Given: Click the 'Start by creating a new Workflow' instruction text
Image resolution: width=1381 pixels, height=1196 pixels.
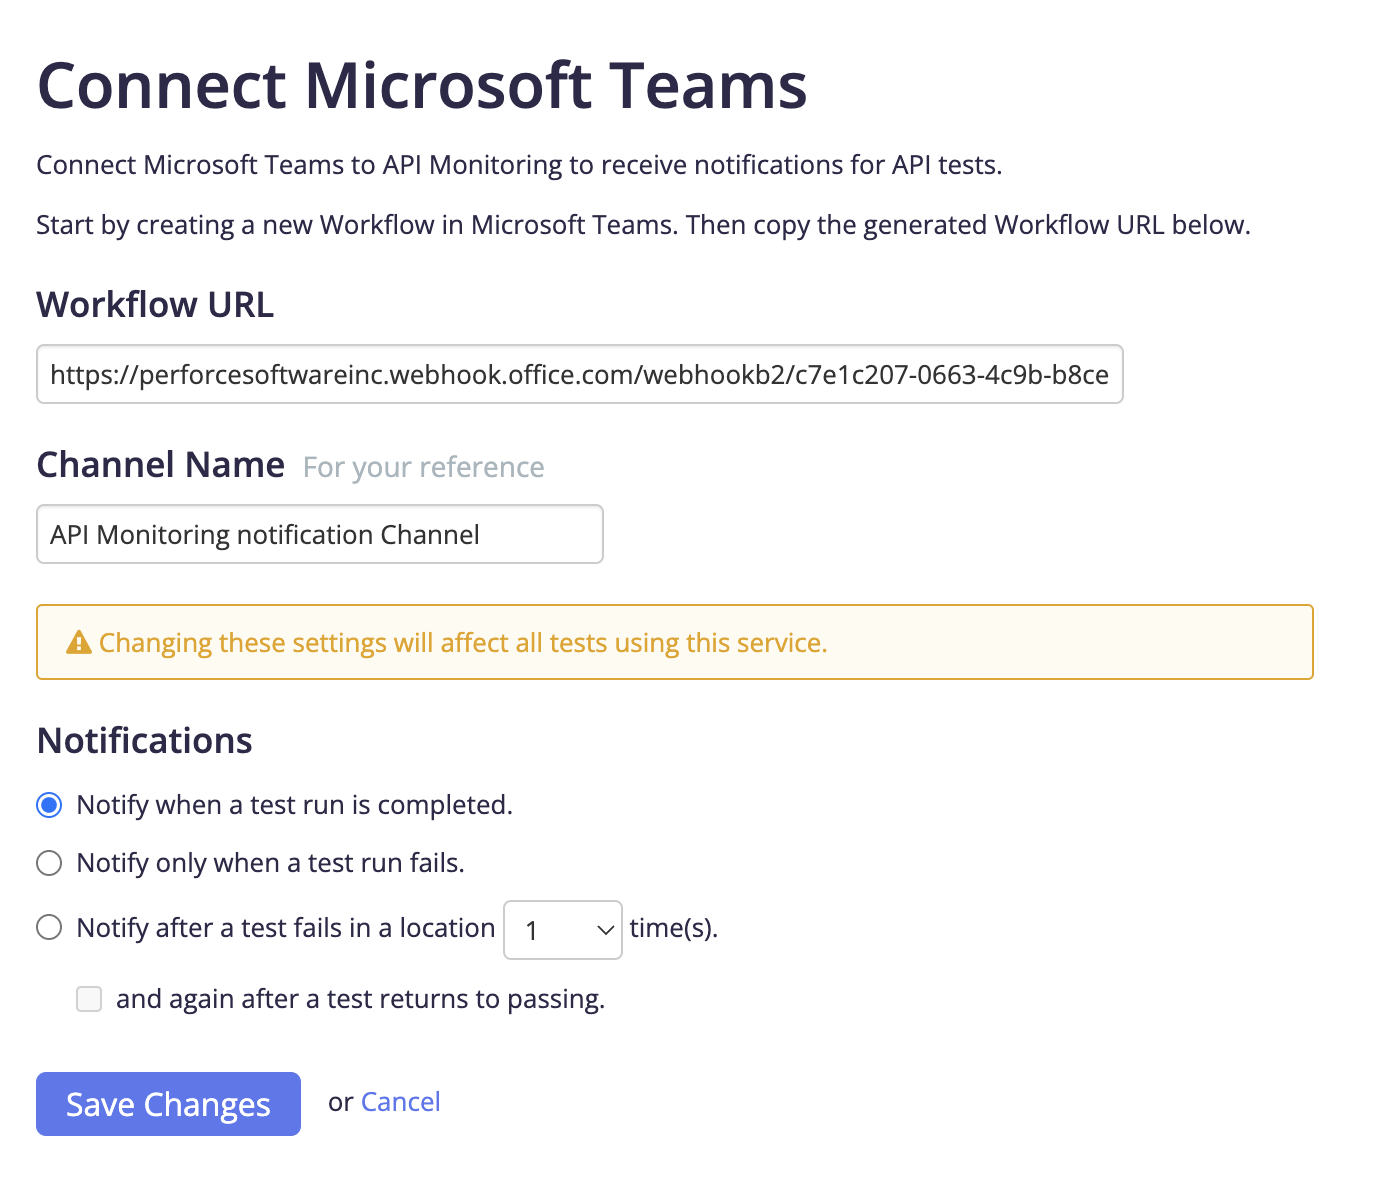Looking at the screenshot, I should [x=643, y=225].
